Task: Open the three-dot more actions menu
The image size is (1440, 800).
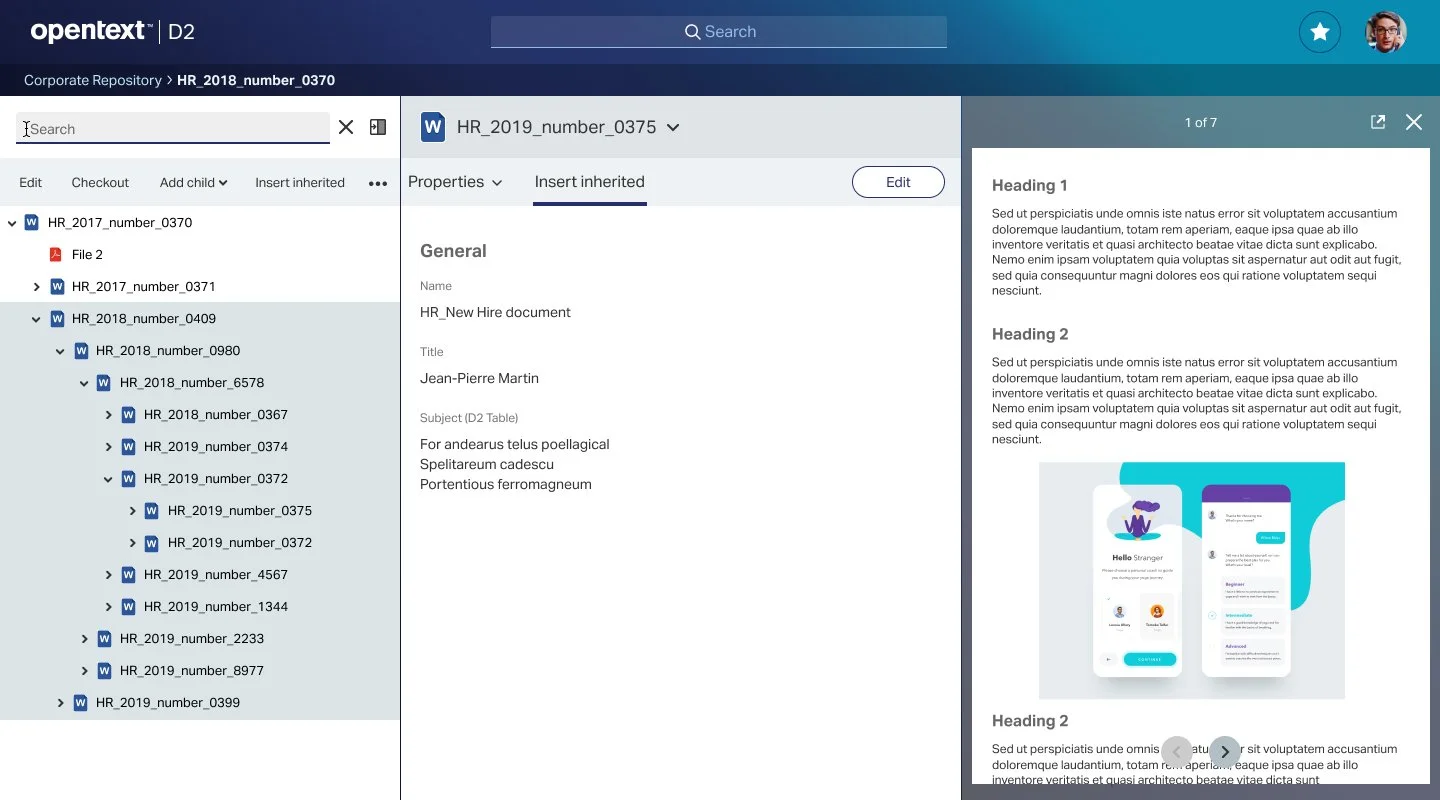Action: pos(378,183)
